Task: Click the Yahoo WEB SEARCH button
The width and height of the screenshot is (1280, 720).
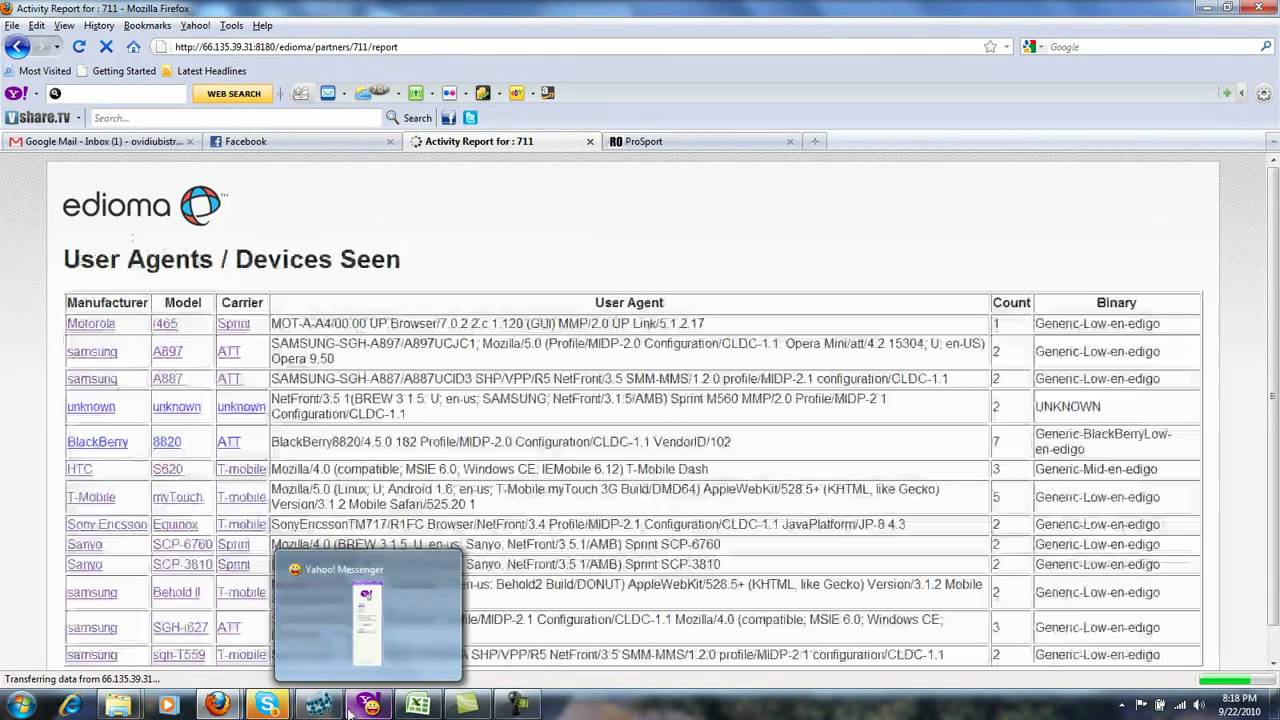Action: click(233, 93)
